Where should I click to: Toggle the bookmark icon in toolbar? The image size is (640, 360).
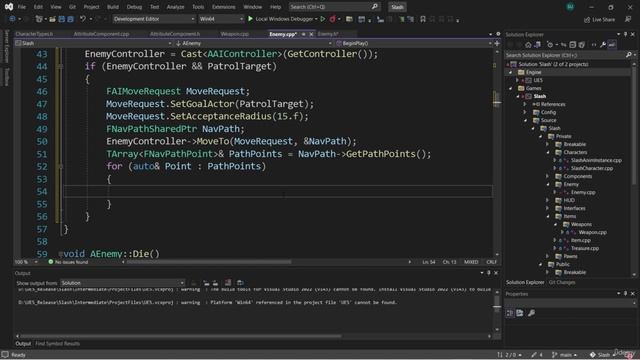(x=423, y=19)
